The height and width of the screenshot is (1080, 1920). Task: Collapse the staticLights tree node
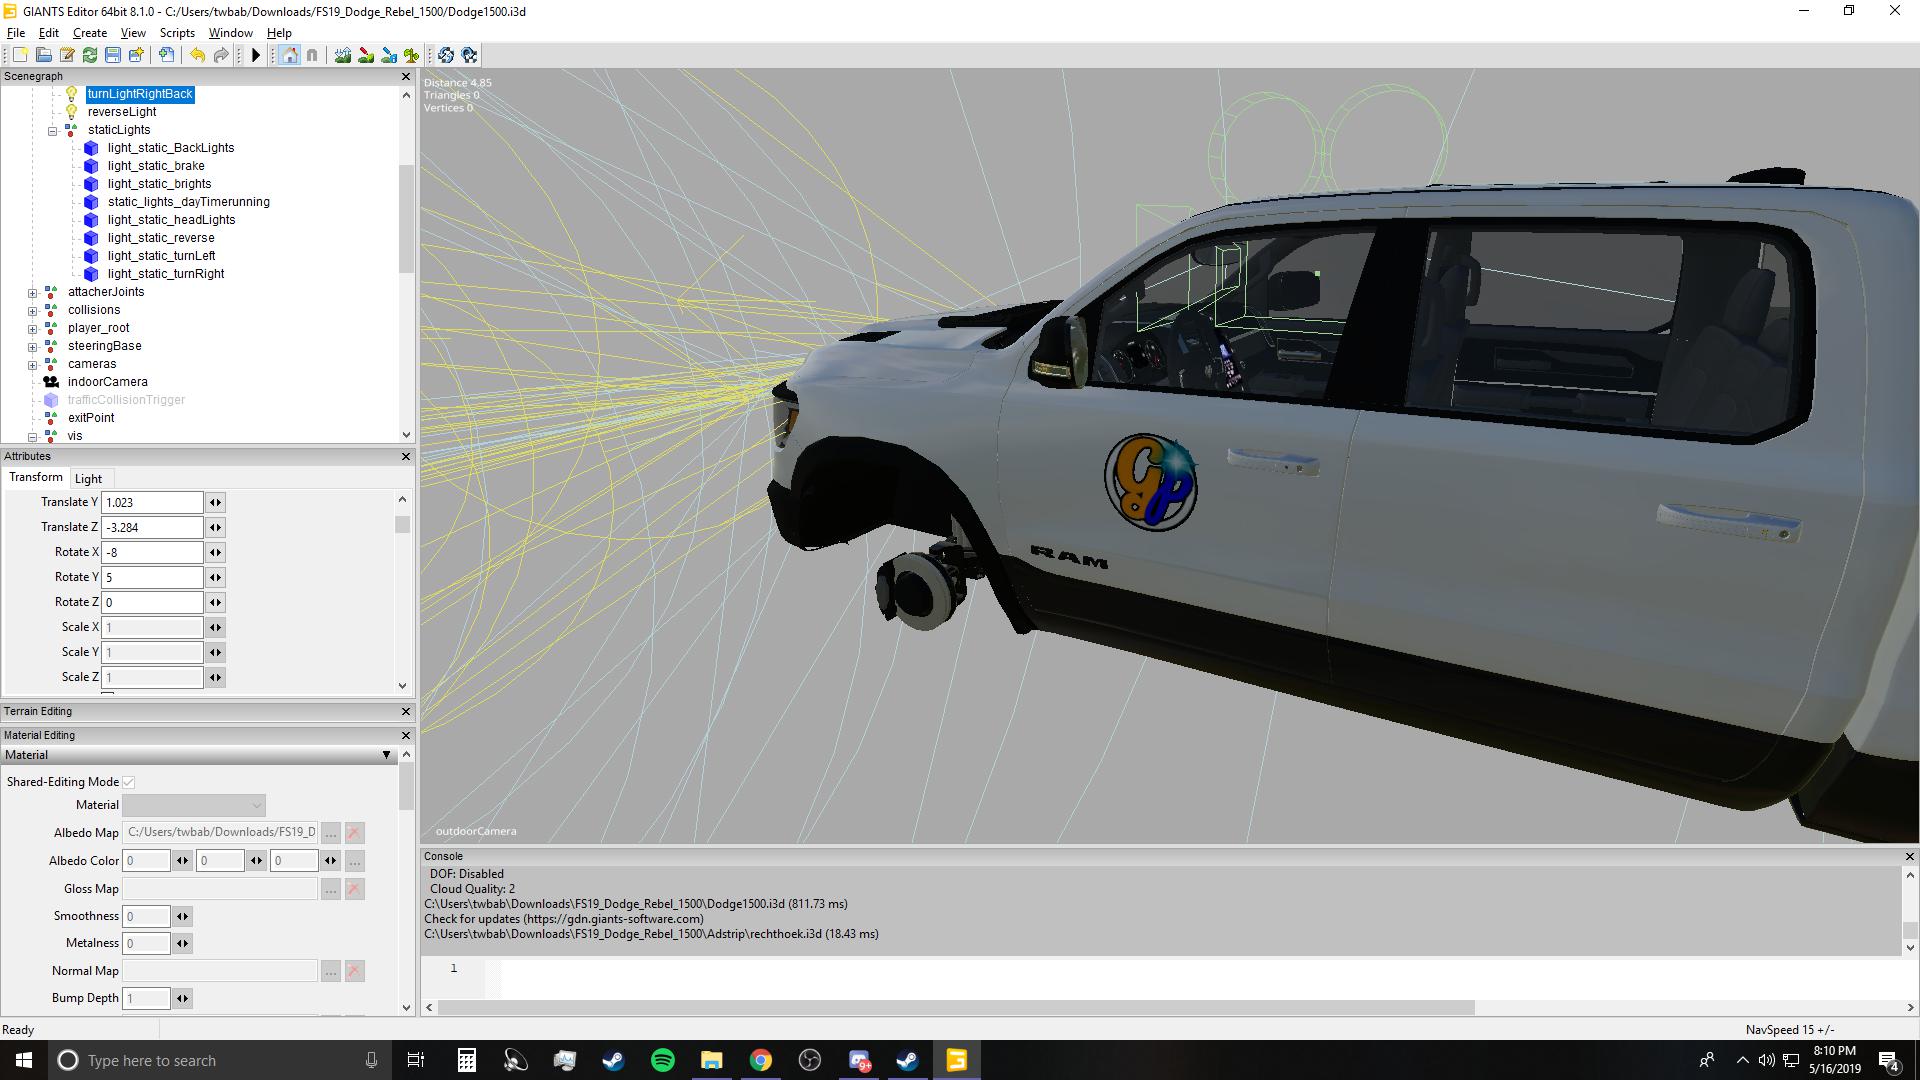[x=52, y=130]
